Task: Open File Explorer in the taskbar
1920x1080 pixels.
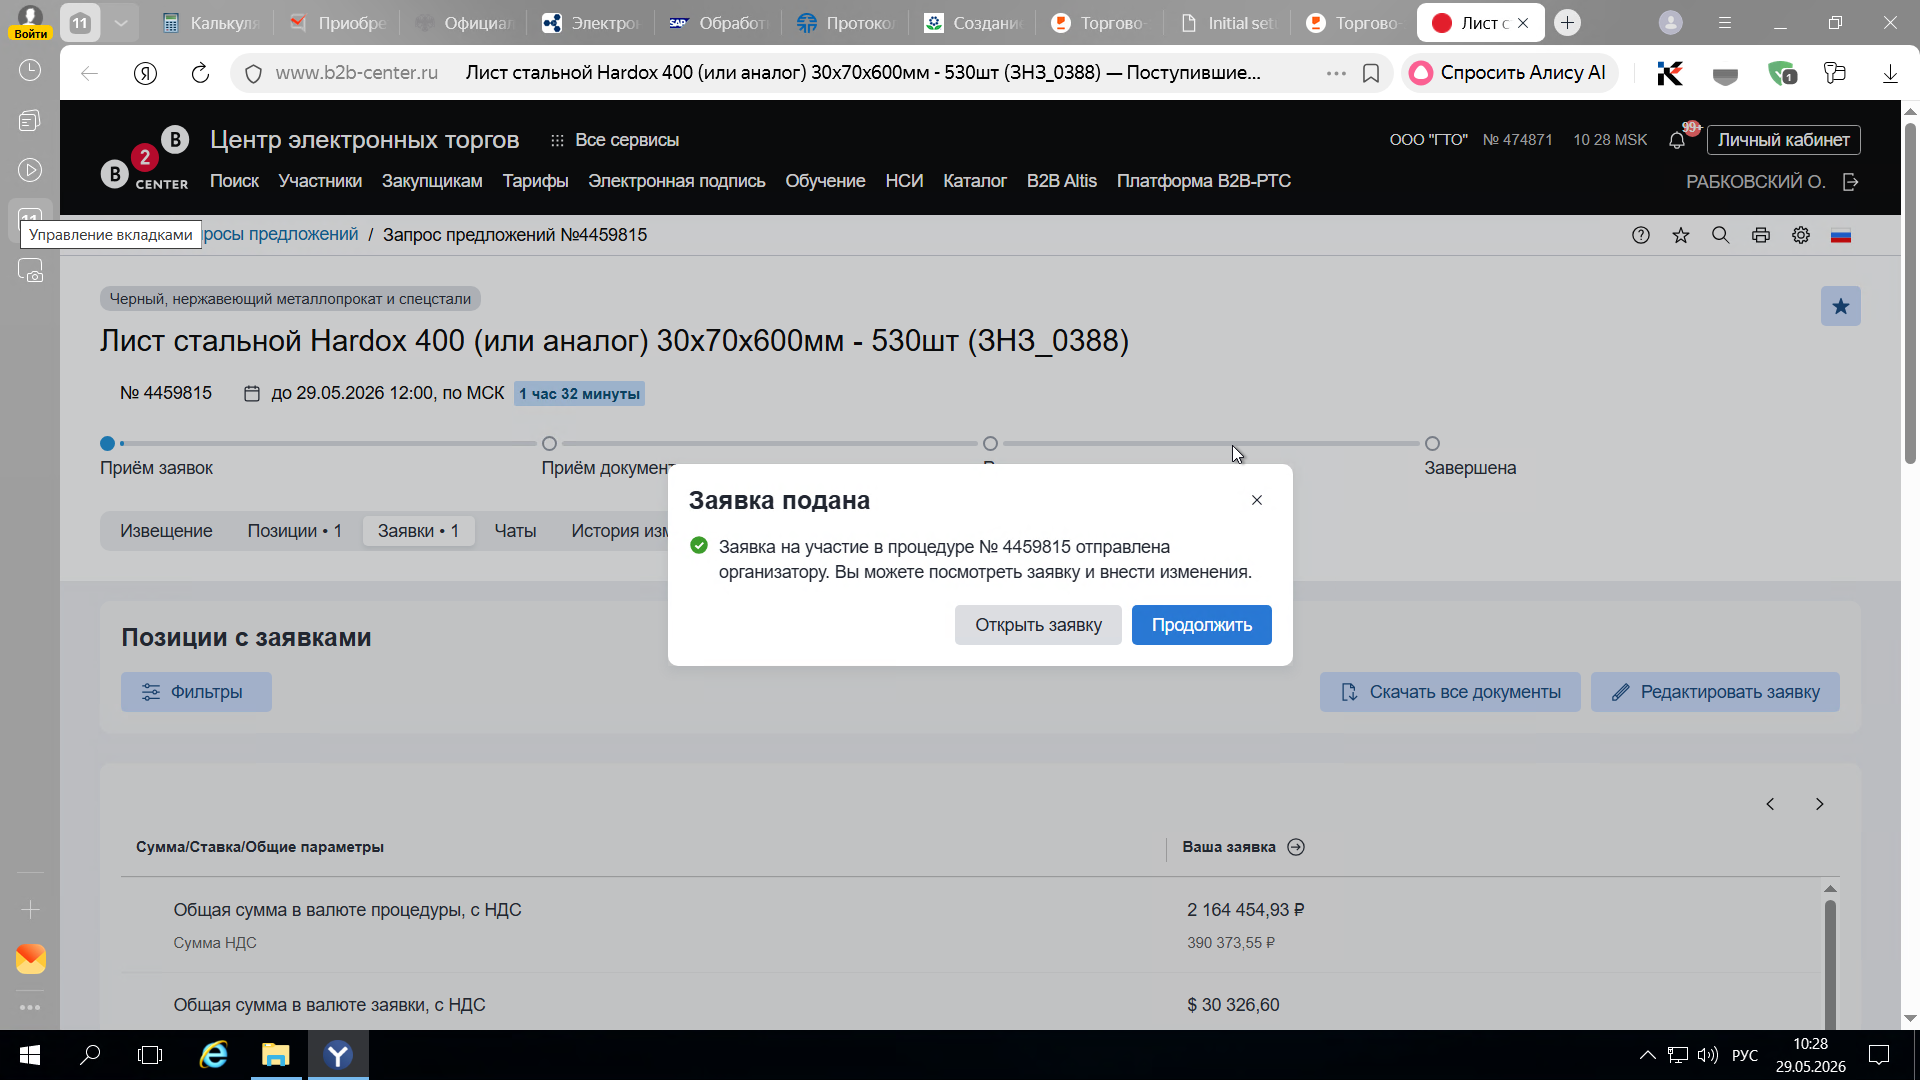Action: [275, 1055]
